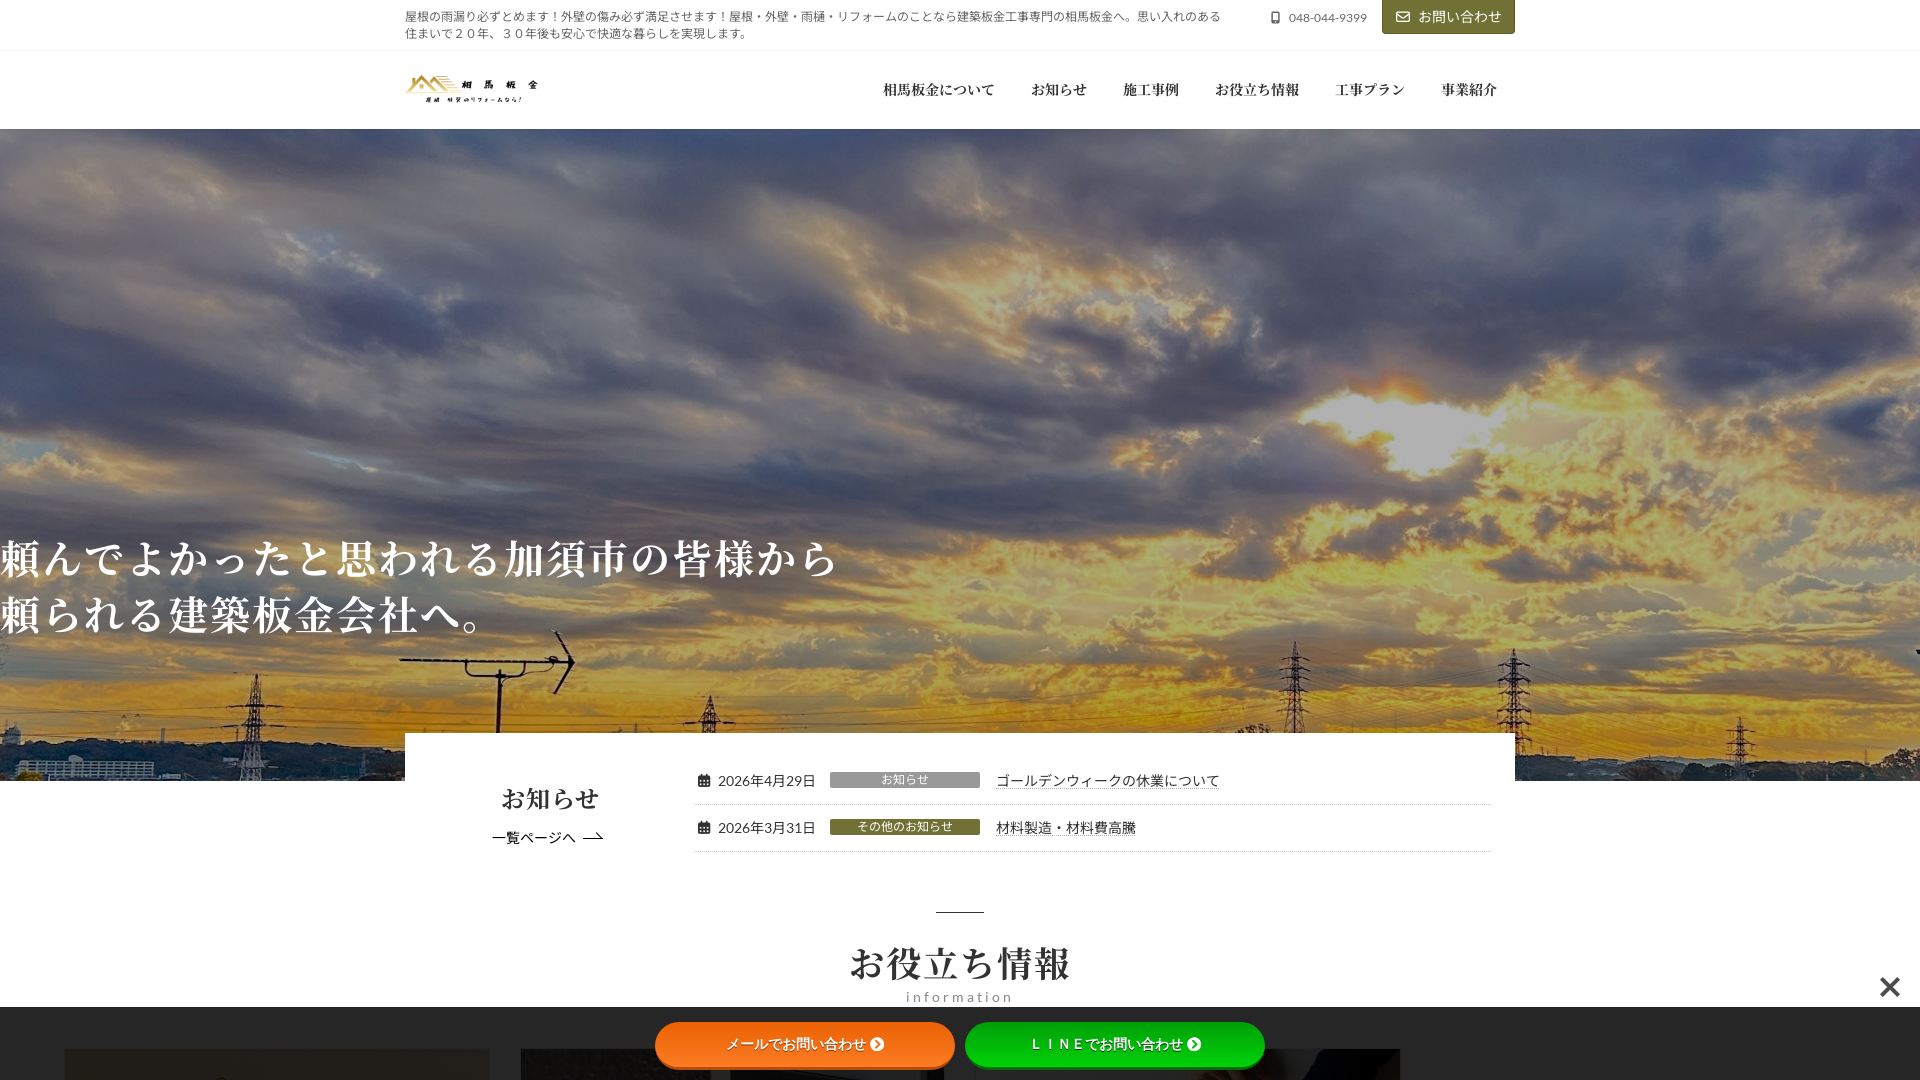1920x1080 pixels.
Task: Click the gray お知らせ category tag
Action: point(905,780)
